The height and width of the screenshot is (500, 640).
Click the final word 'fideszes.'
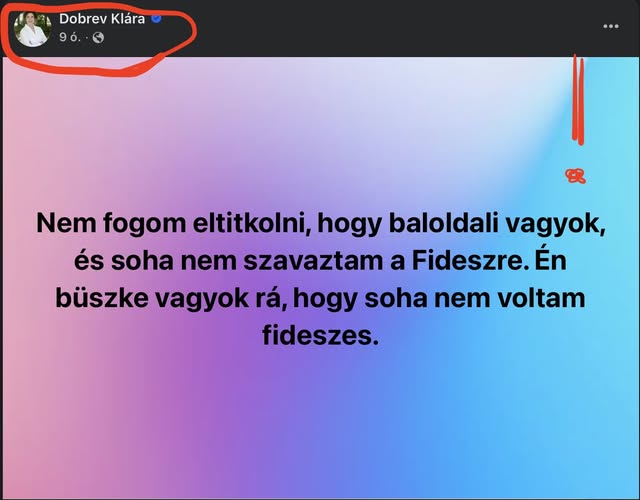(x=320, y=336)
